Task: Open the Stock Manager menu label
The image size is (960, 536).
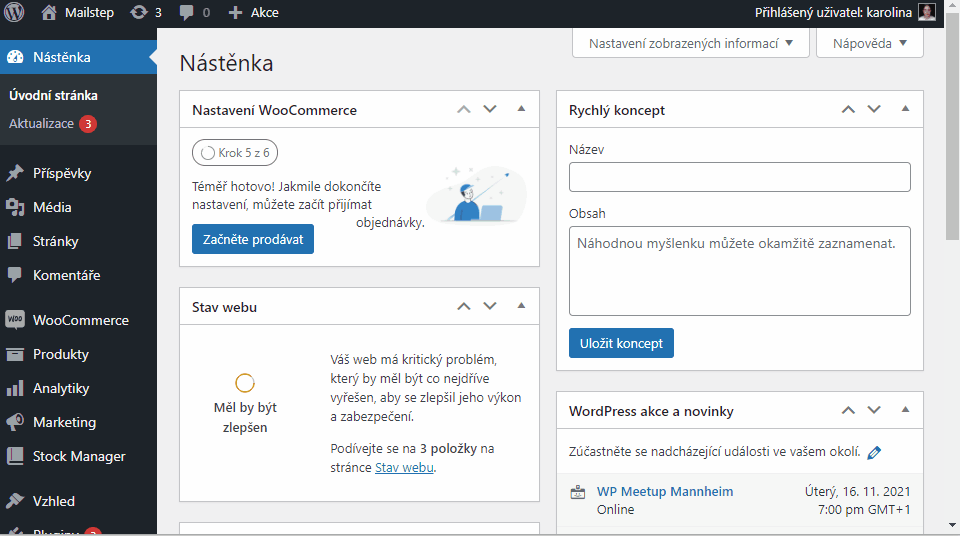Action: click(x=79, y=456)
